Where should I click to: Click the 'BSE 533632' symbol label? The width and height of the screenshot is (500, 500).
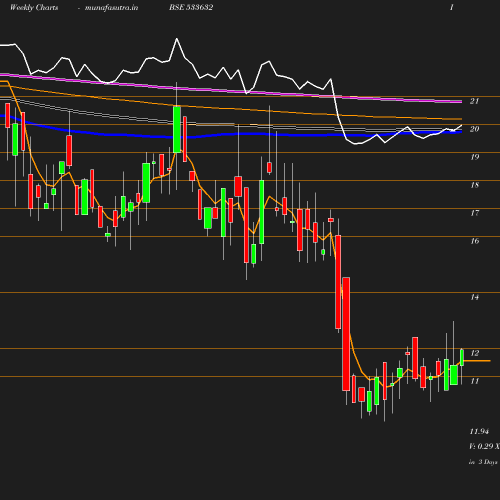pos(191,7)
